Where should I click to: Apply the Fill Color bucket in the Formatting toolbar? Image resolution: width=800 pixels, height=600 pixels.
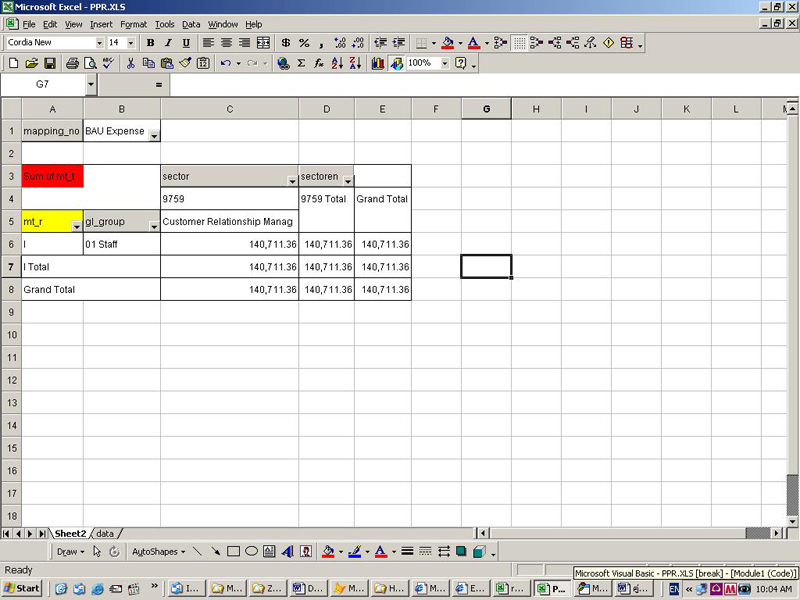point(446,43)
